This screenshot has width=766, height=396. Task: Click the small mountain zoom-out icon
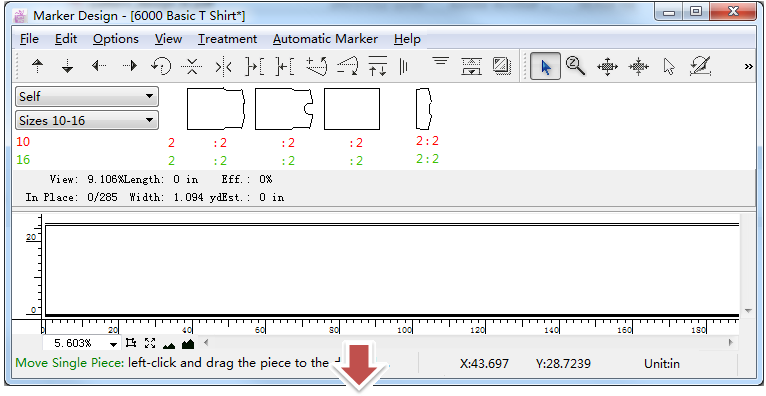pyautogui.click(x=169, y=345)
